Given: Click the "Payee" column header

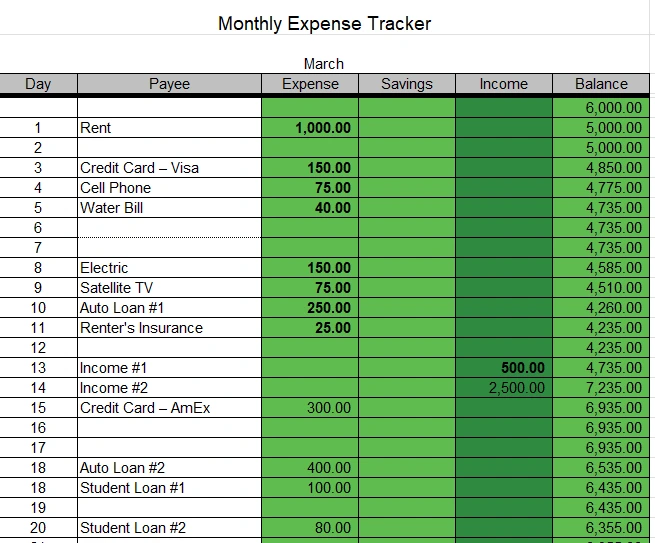Looking at the screenshot, I should (x=170, y=84).
